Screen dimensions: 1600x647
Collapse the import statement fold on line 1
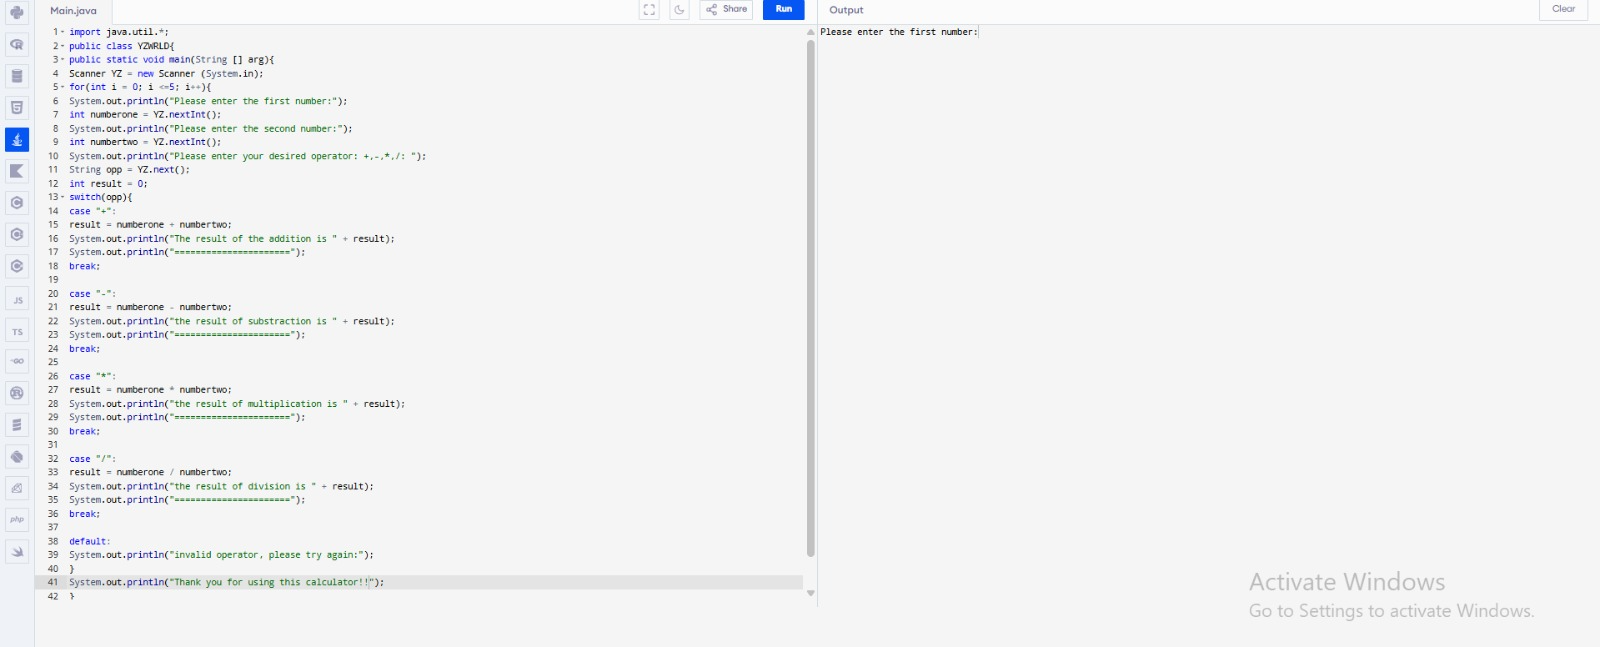(x=62, y=32)
